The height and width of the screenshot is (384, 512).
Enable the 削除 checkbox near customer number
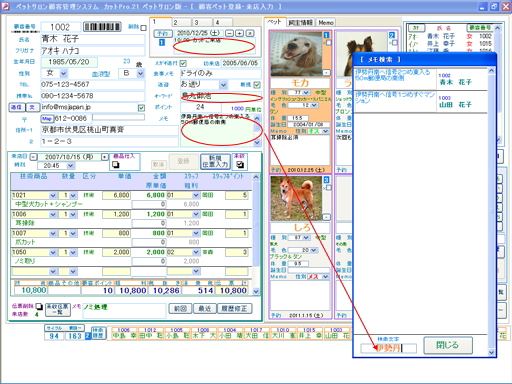coord(143,28)
